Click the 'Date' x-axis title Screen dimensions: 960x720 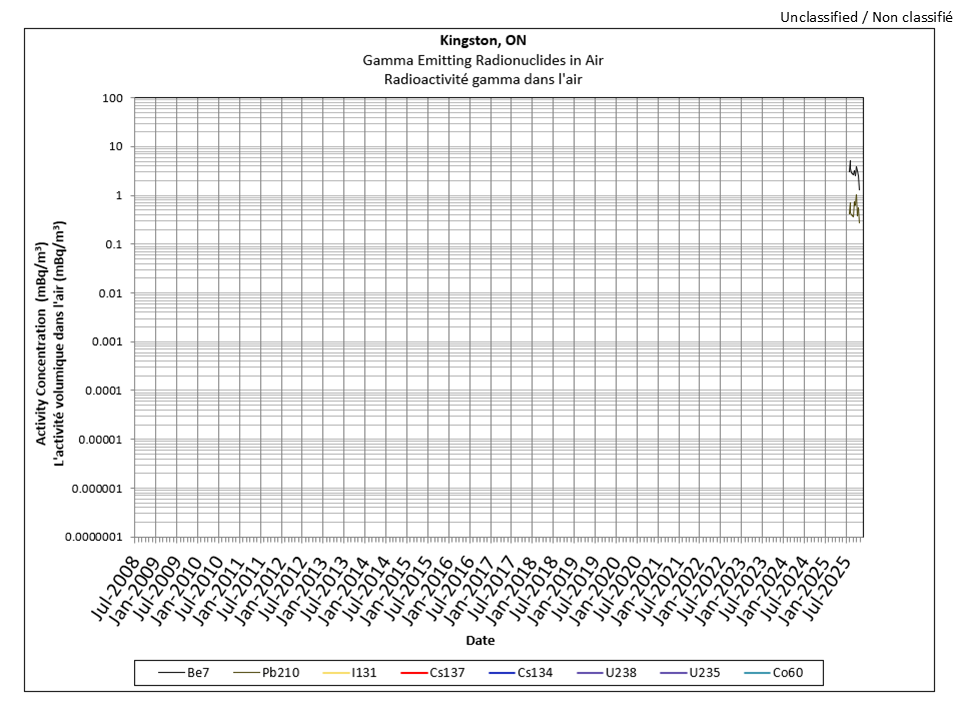(x=479, y=640)
